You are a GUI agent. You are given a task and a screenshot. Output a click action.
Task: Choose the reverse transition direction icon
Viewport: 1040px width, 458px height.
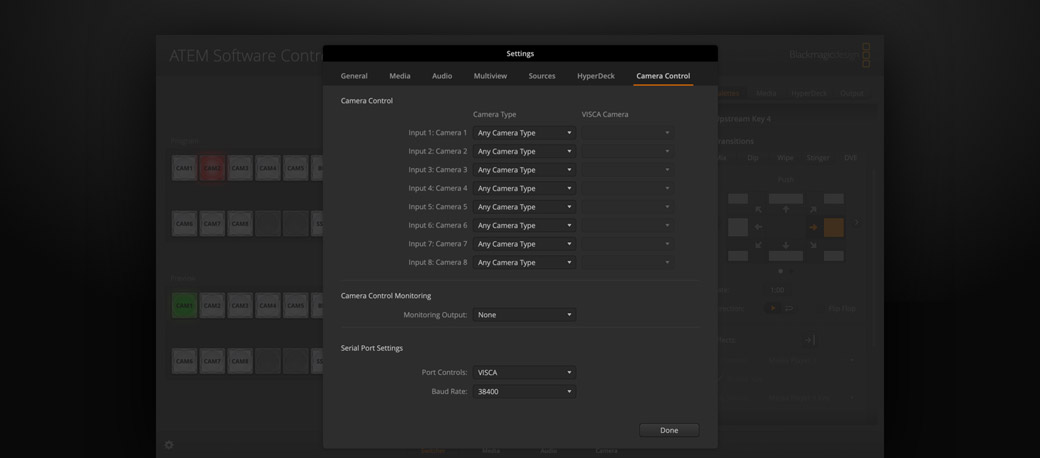pos(789,308)
